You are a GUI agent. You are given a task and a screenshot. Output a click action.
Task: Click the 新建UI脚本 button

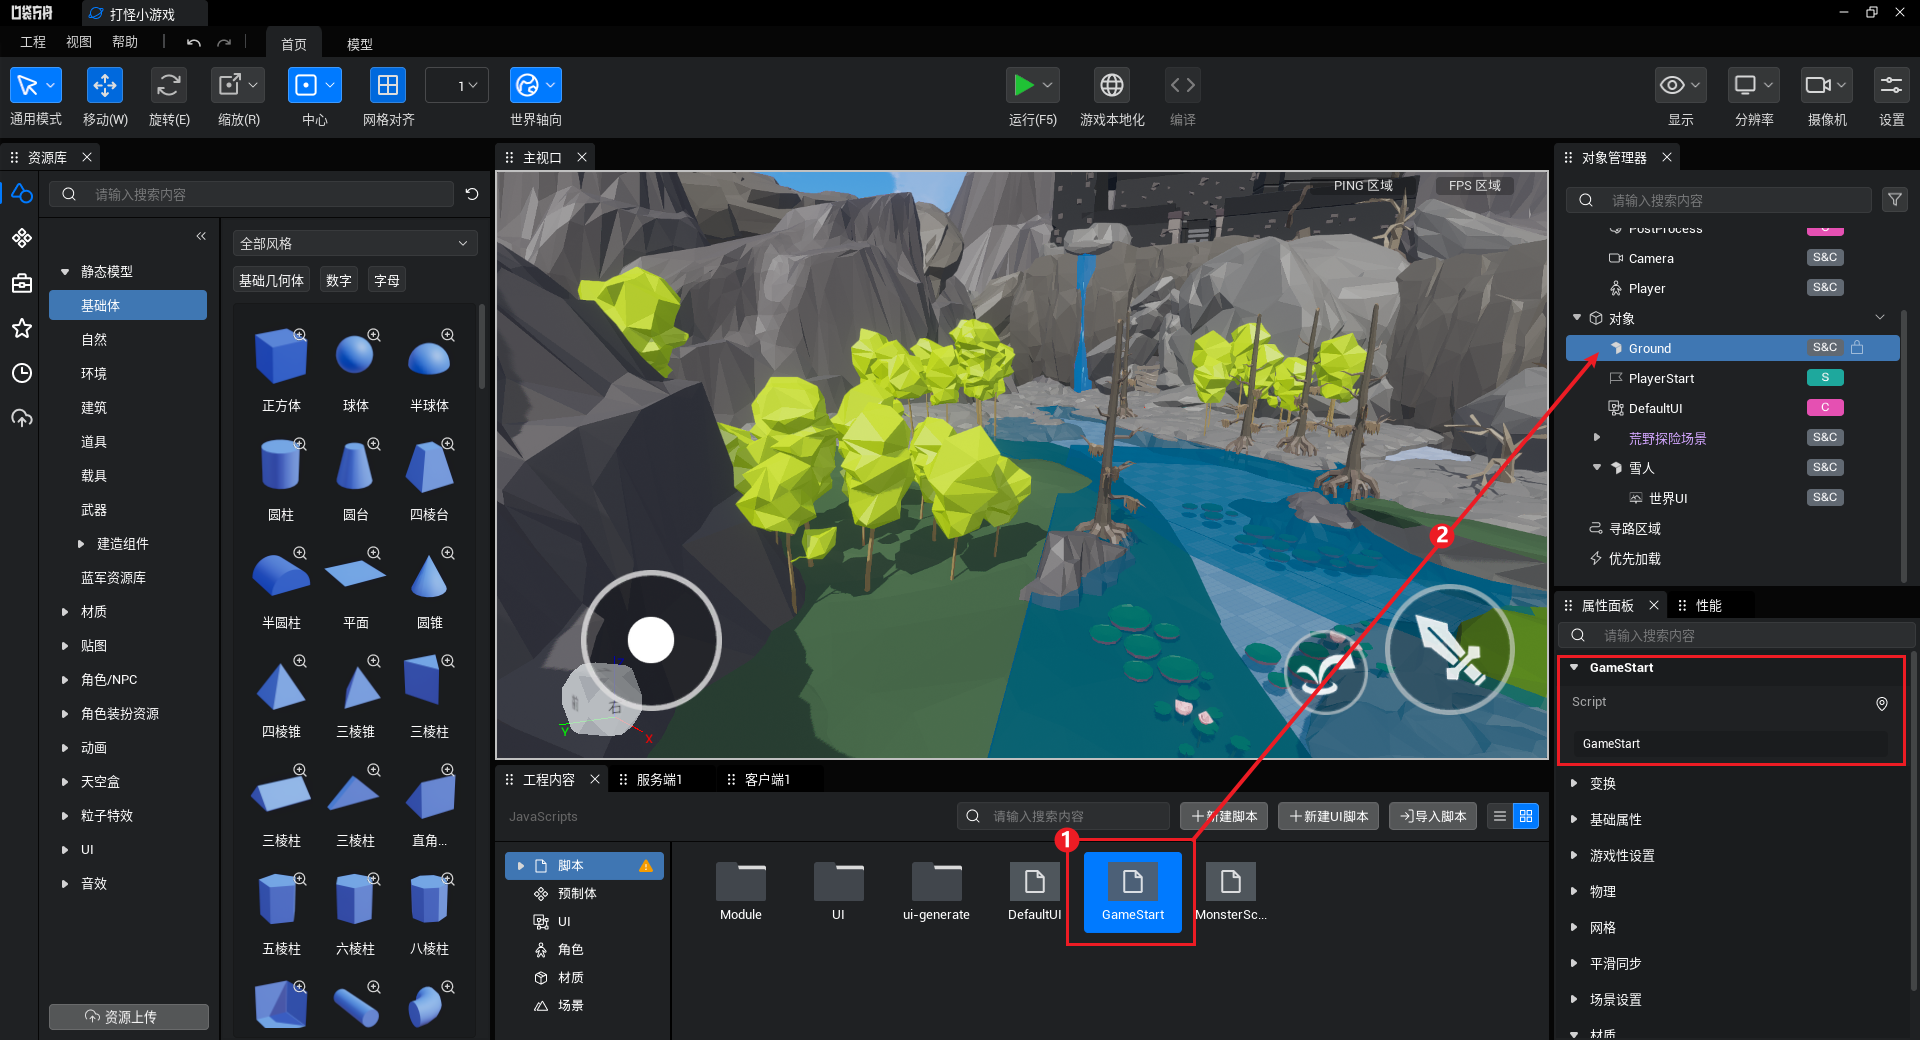[1328, 816]
